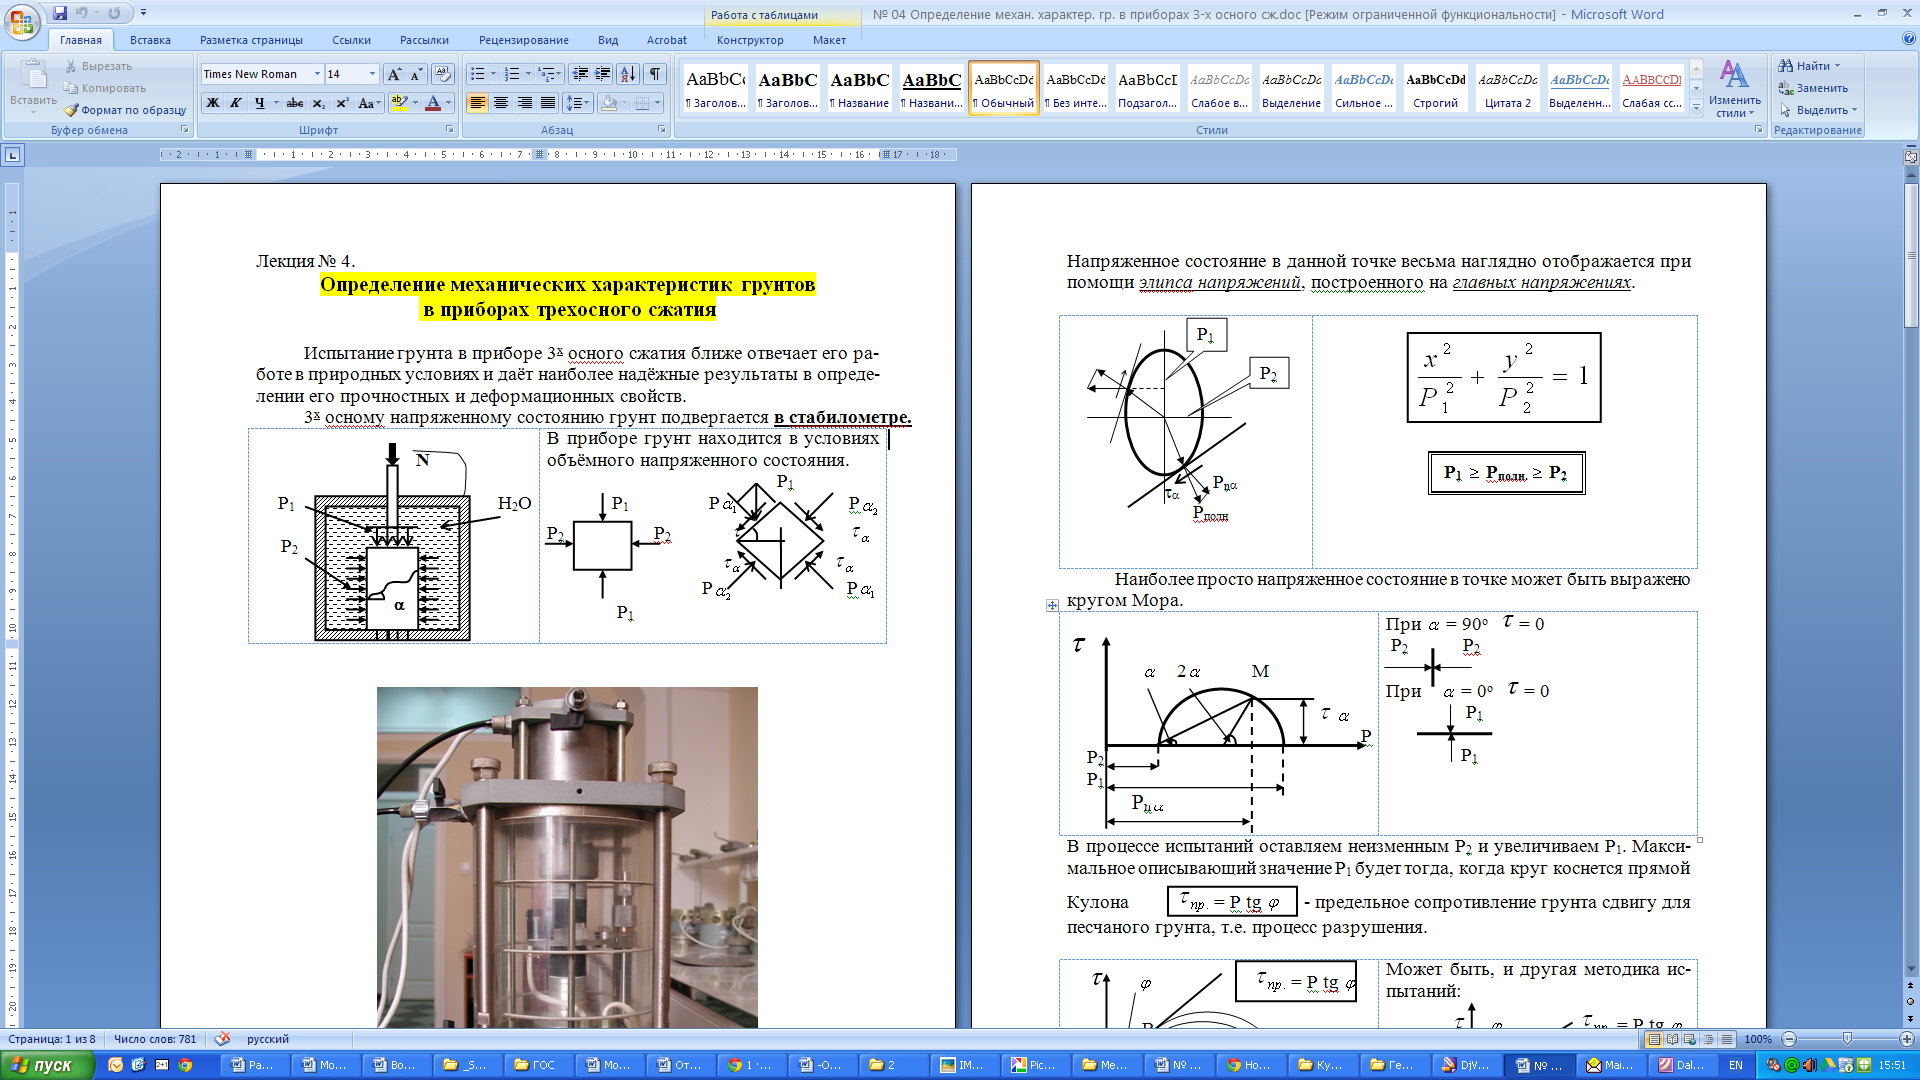Center align text

(501, 103)
